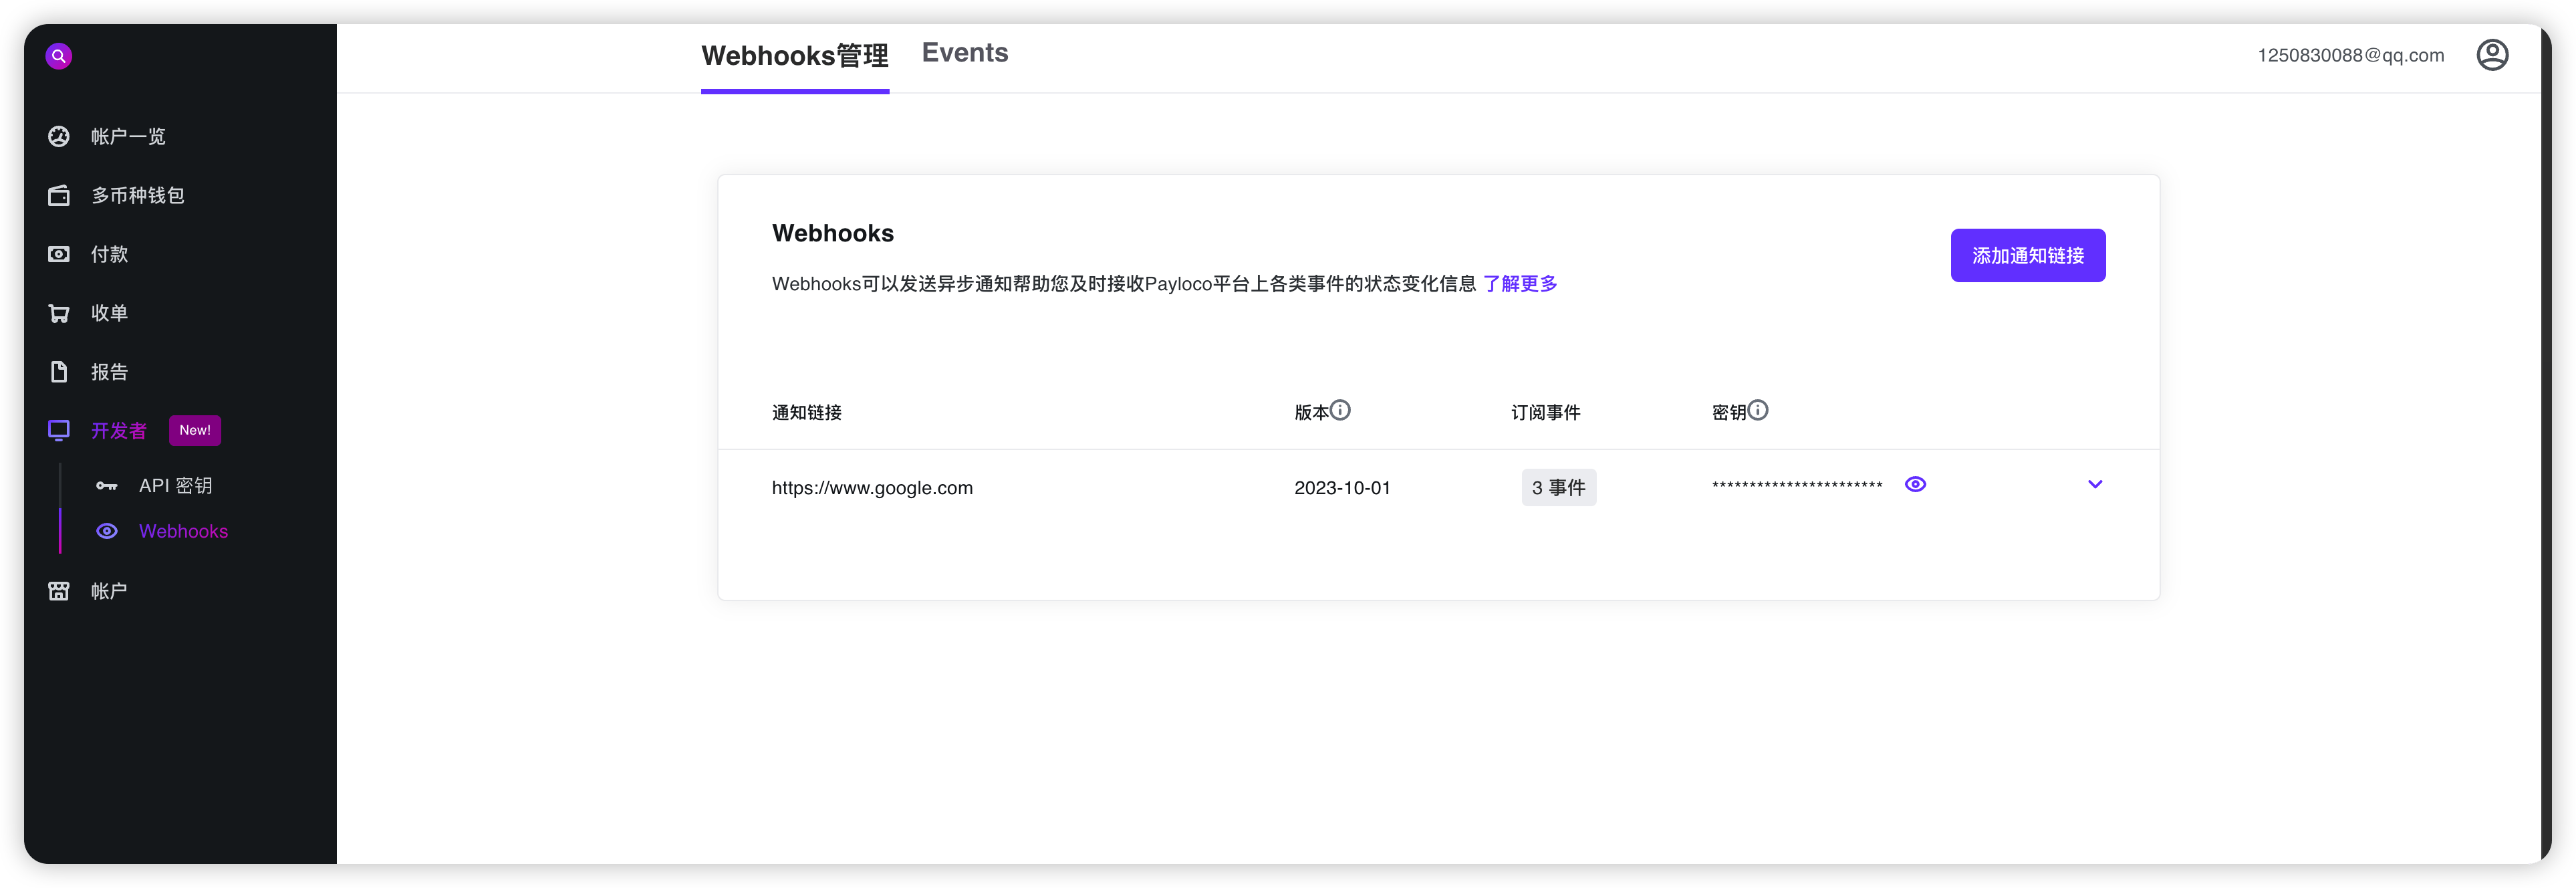Click the API 密钥 key icon
The height and width of the screenshot is (888, 2576).
(x=107, y=486)
